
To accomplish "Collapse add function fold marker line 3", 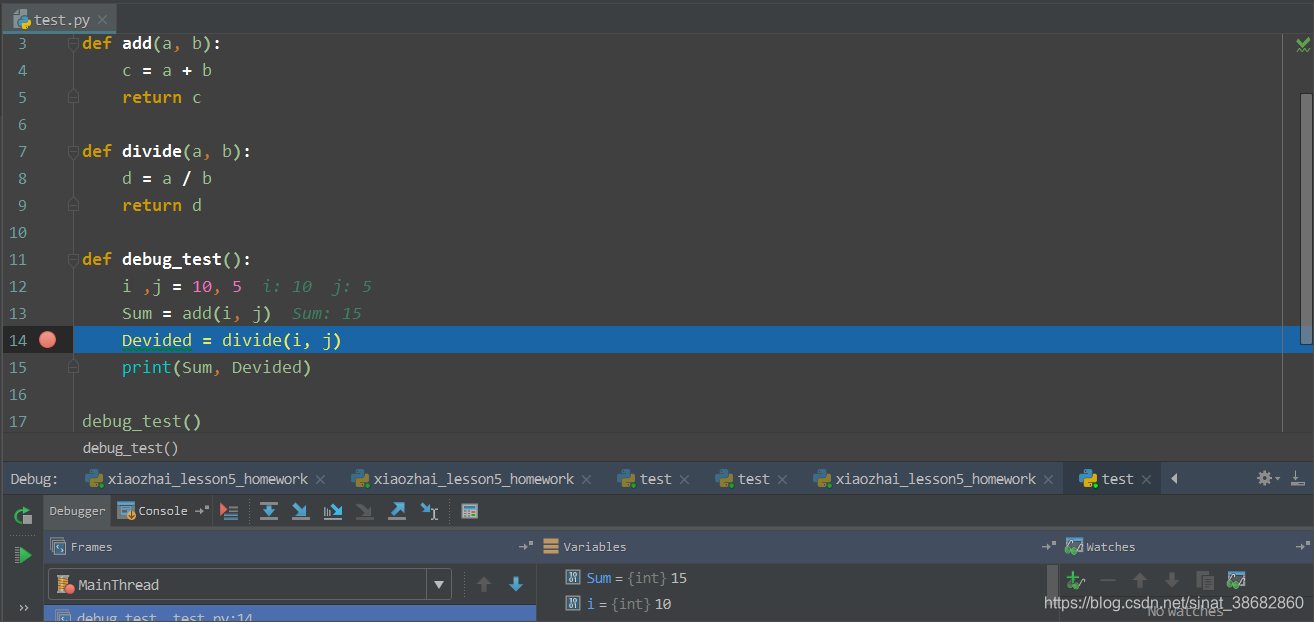I will click(73, 44).
